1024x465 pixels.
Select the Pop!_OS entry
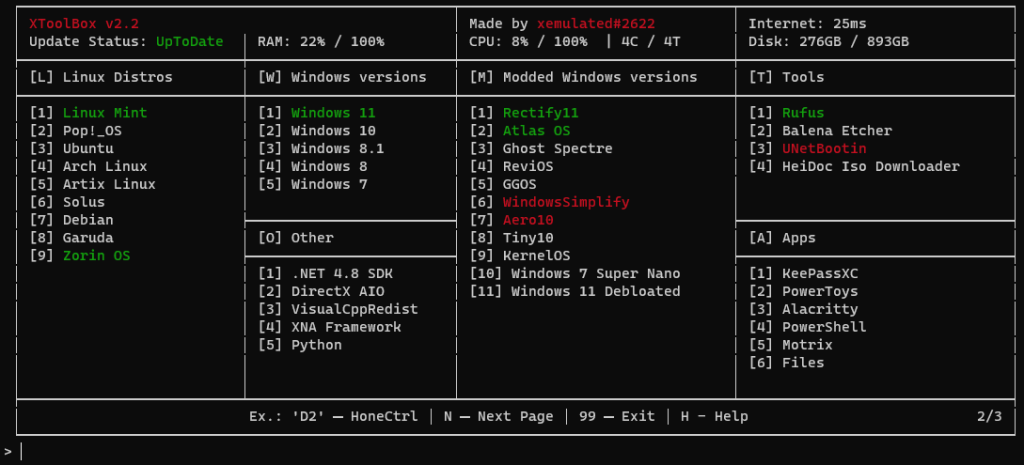[75, 131]
